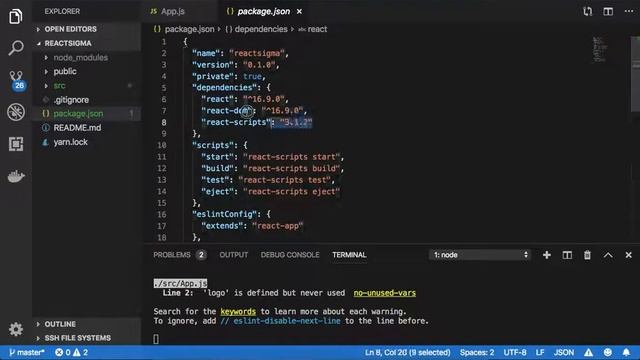This screenshot has width=640, height=360.
Task: Click the "react-scripts start" value on line 11
Action: click(291, 157)
